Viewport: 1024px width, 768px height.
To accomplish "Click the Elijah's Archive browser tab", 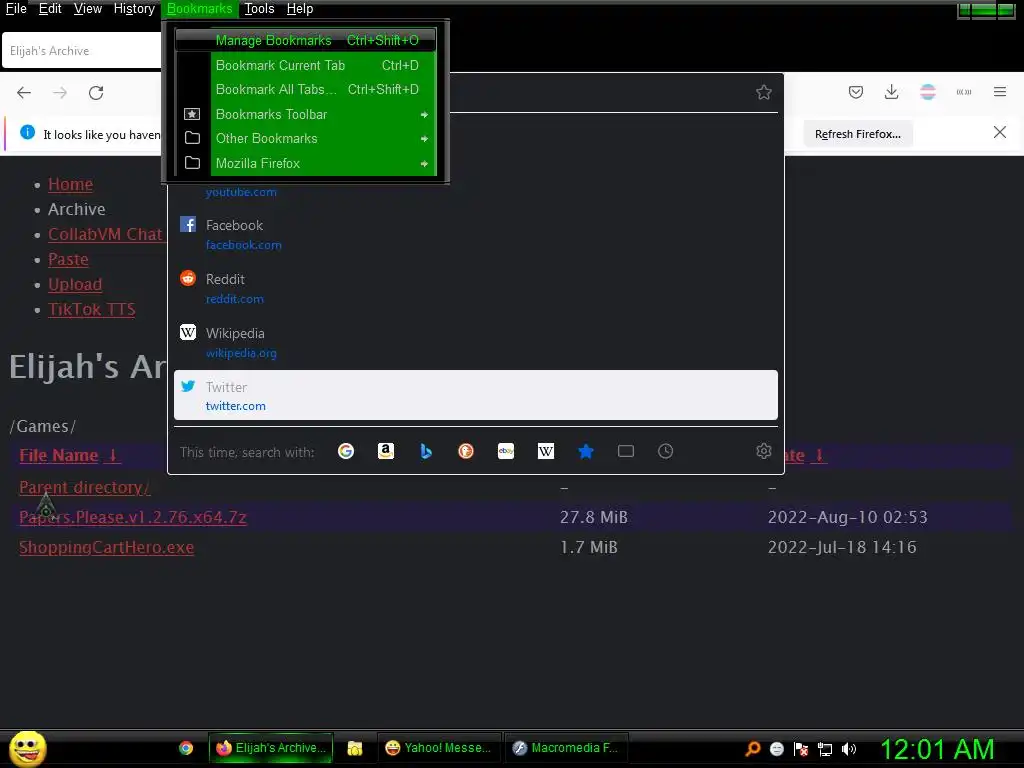I will coord(82,51).
